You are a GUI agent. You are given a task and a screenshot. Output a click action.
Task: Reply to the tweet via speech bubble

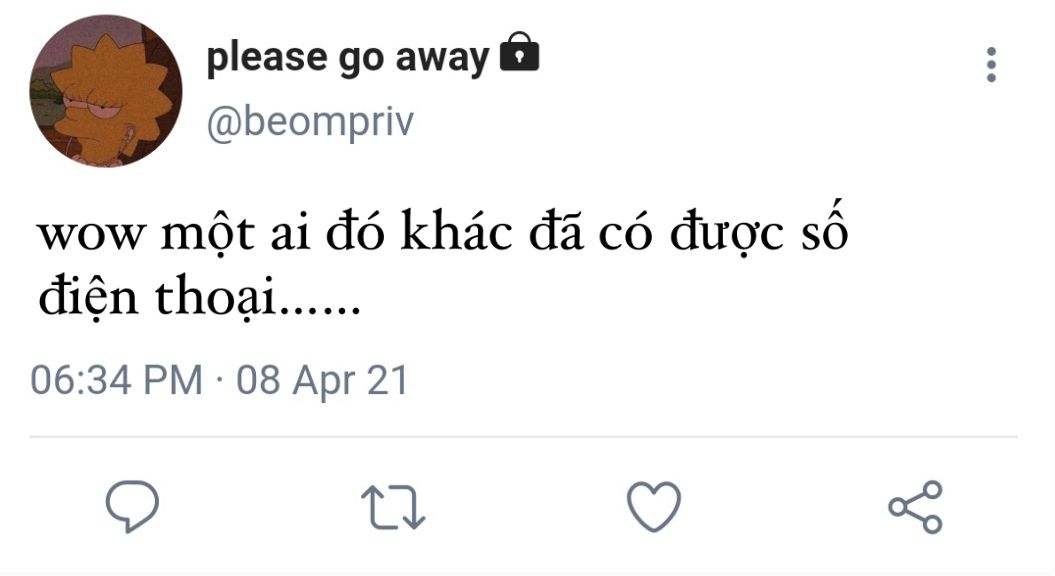pos(133,506)
